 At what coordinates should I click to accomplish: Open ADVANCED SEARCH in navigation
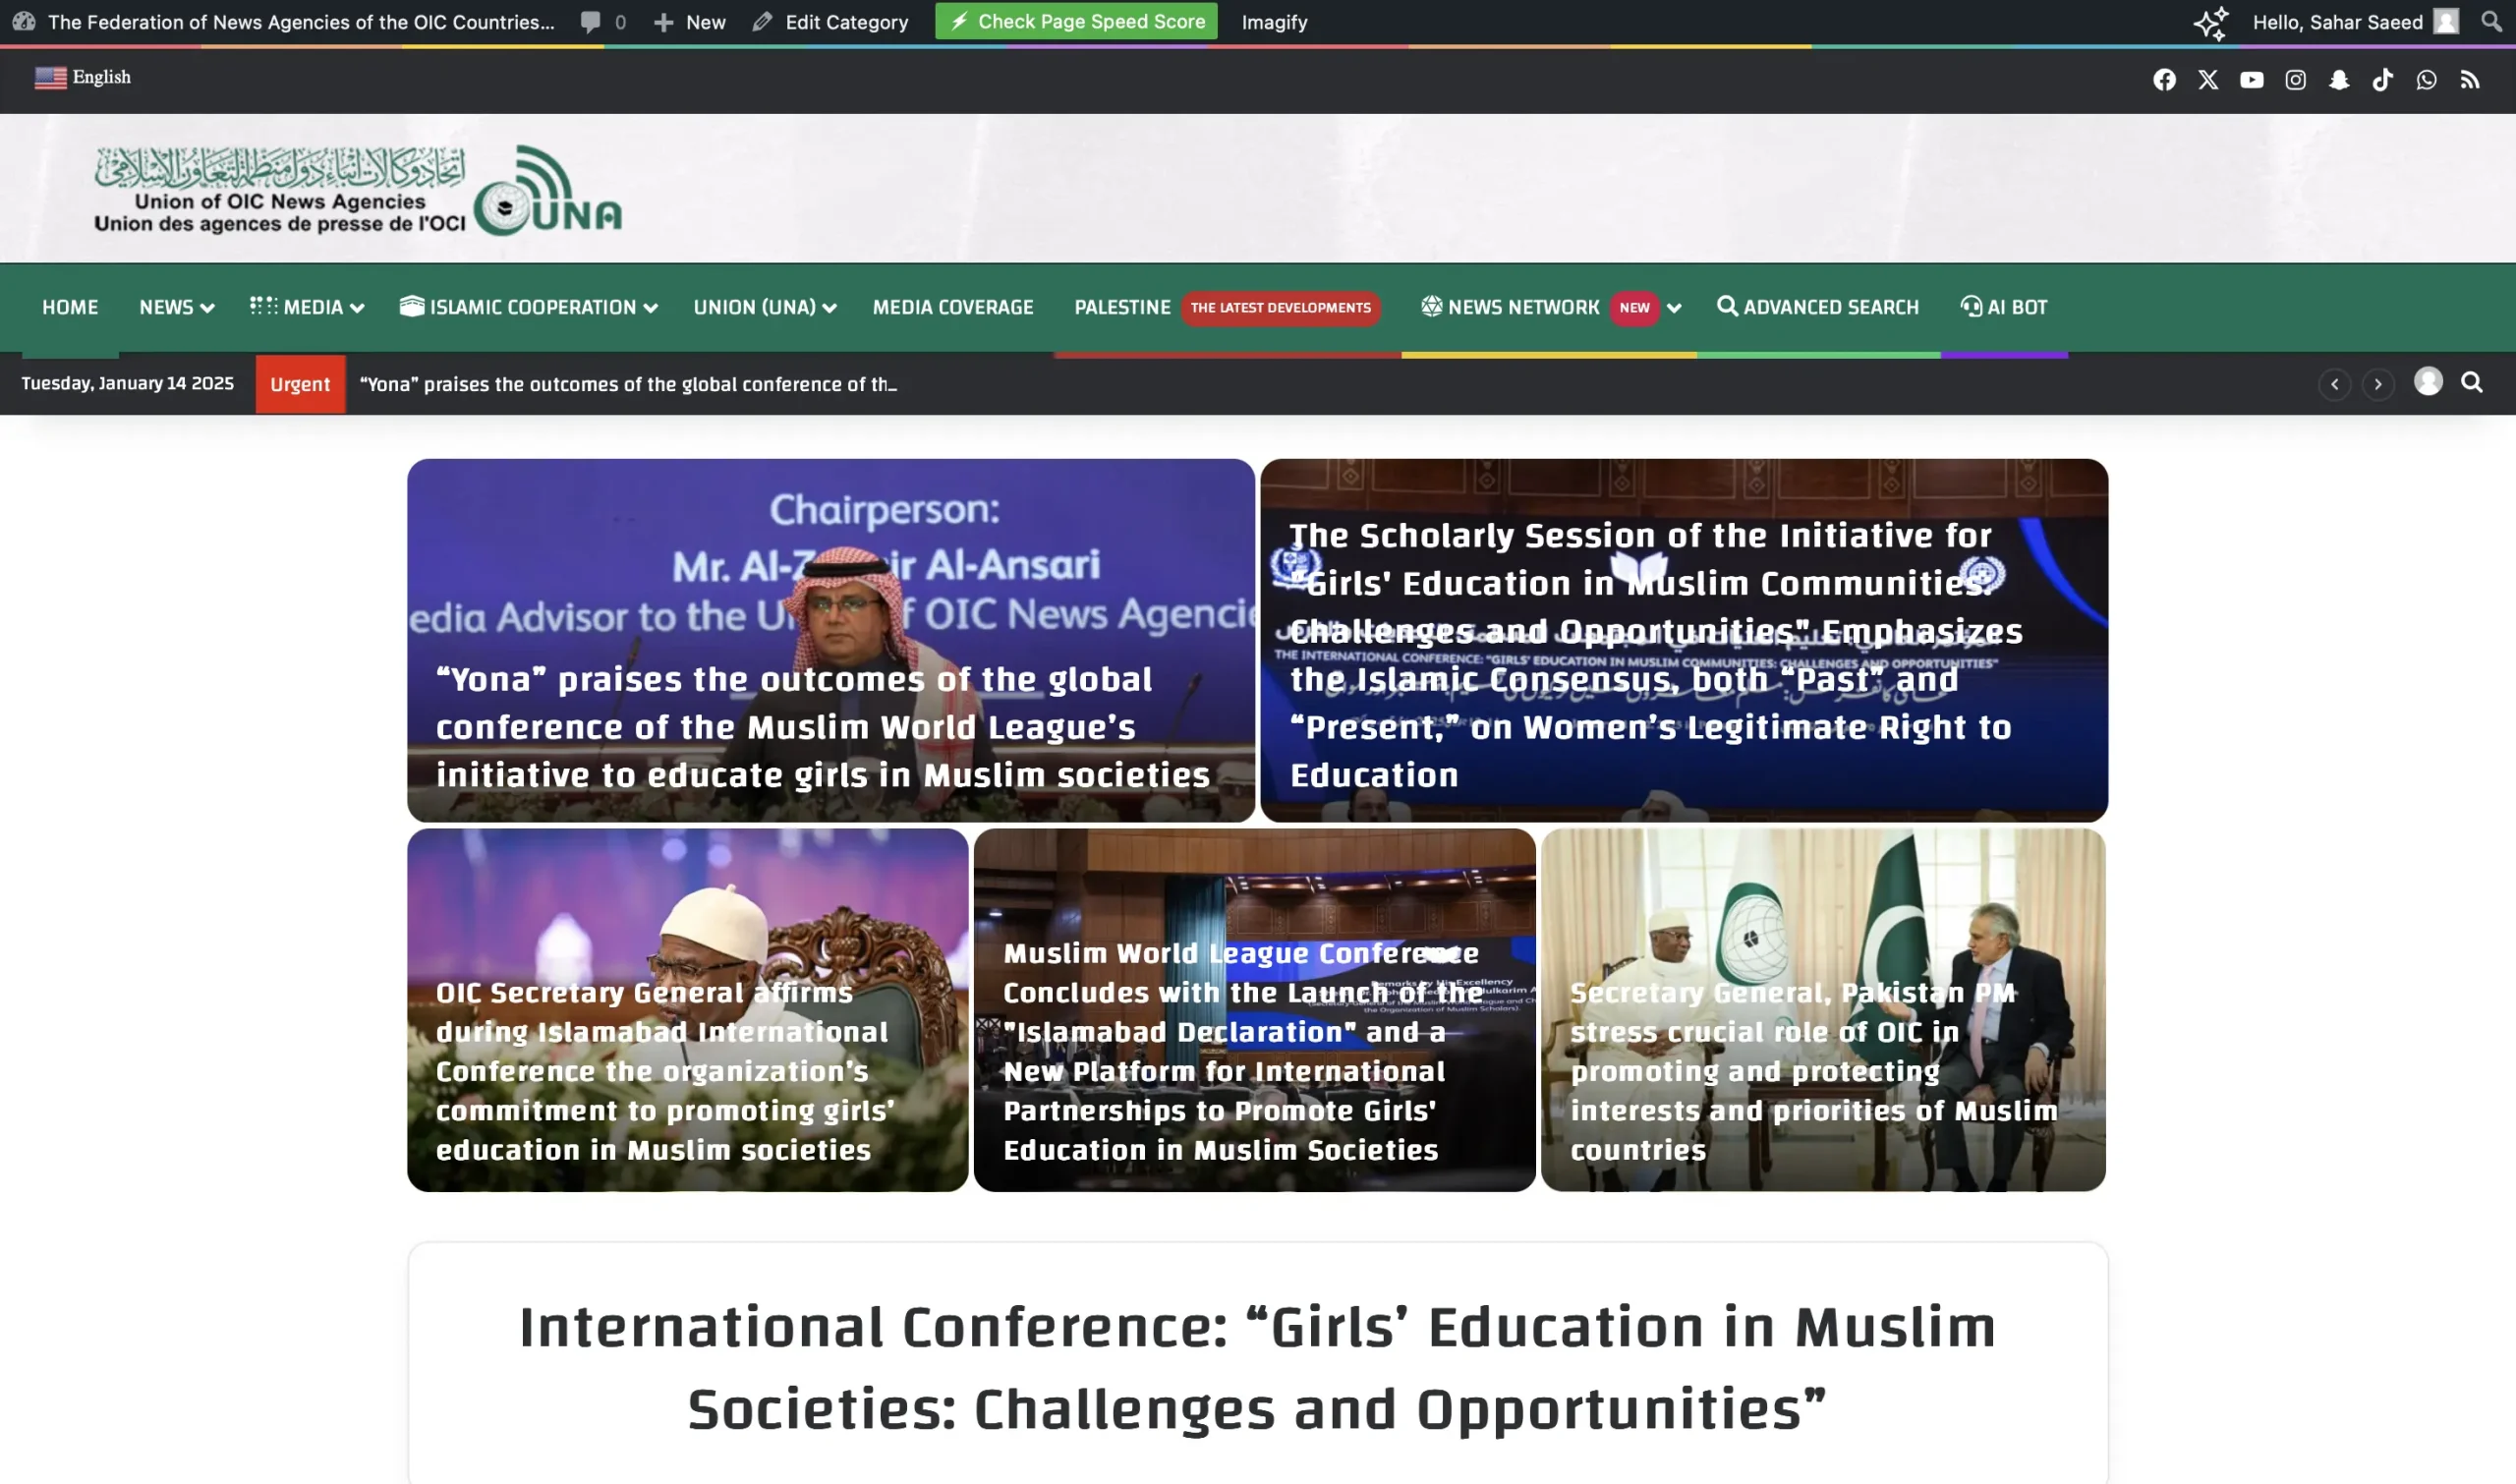(1818, 307)
